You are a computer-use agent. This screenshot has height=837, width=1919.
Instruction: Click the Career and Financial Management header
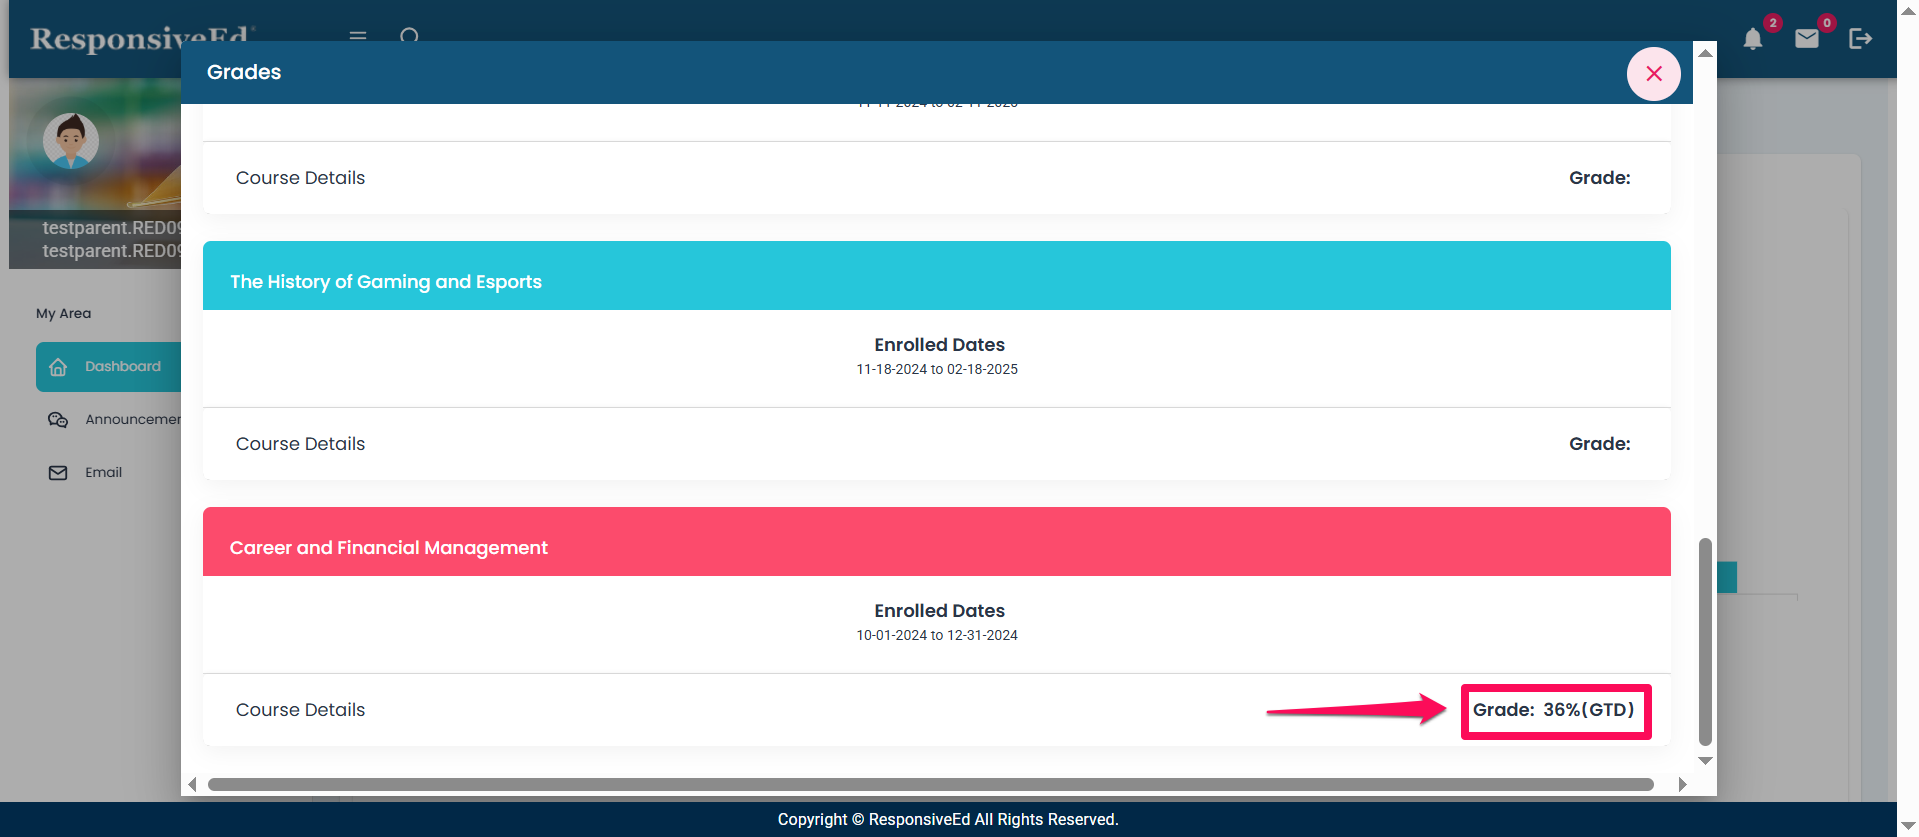click(x=388, y=548)
